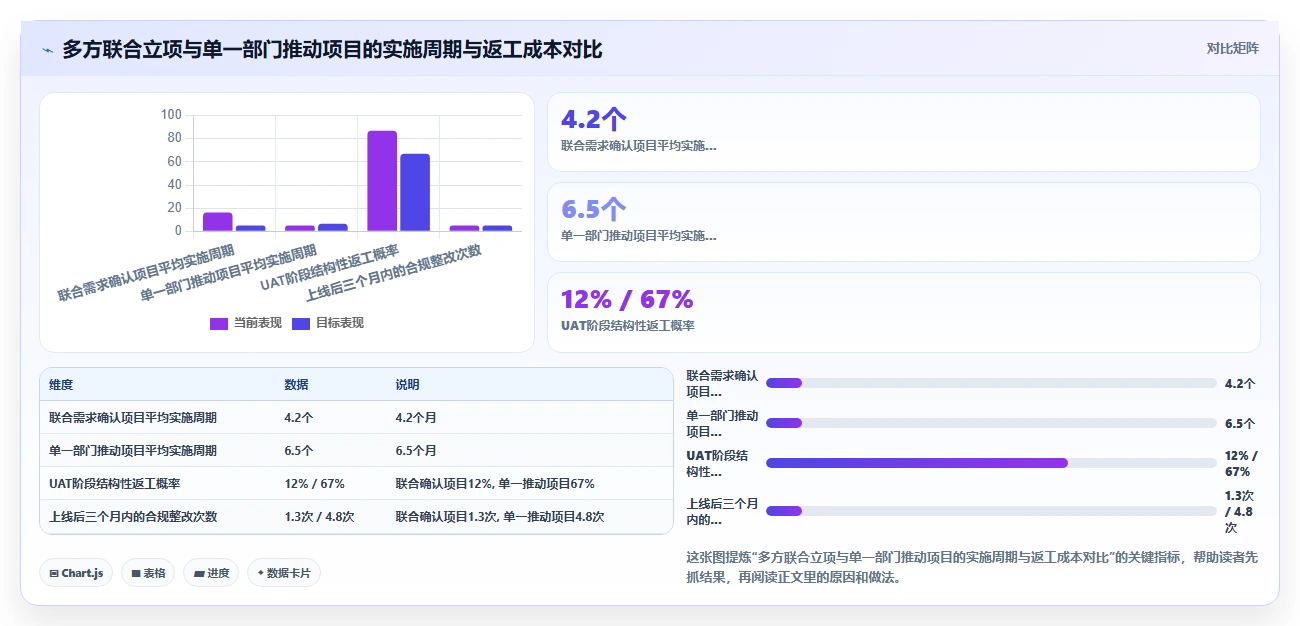Click the lightning icon beside the title

click(47, 50)
